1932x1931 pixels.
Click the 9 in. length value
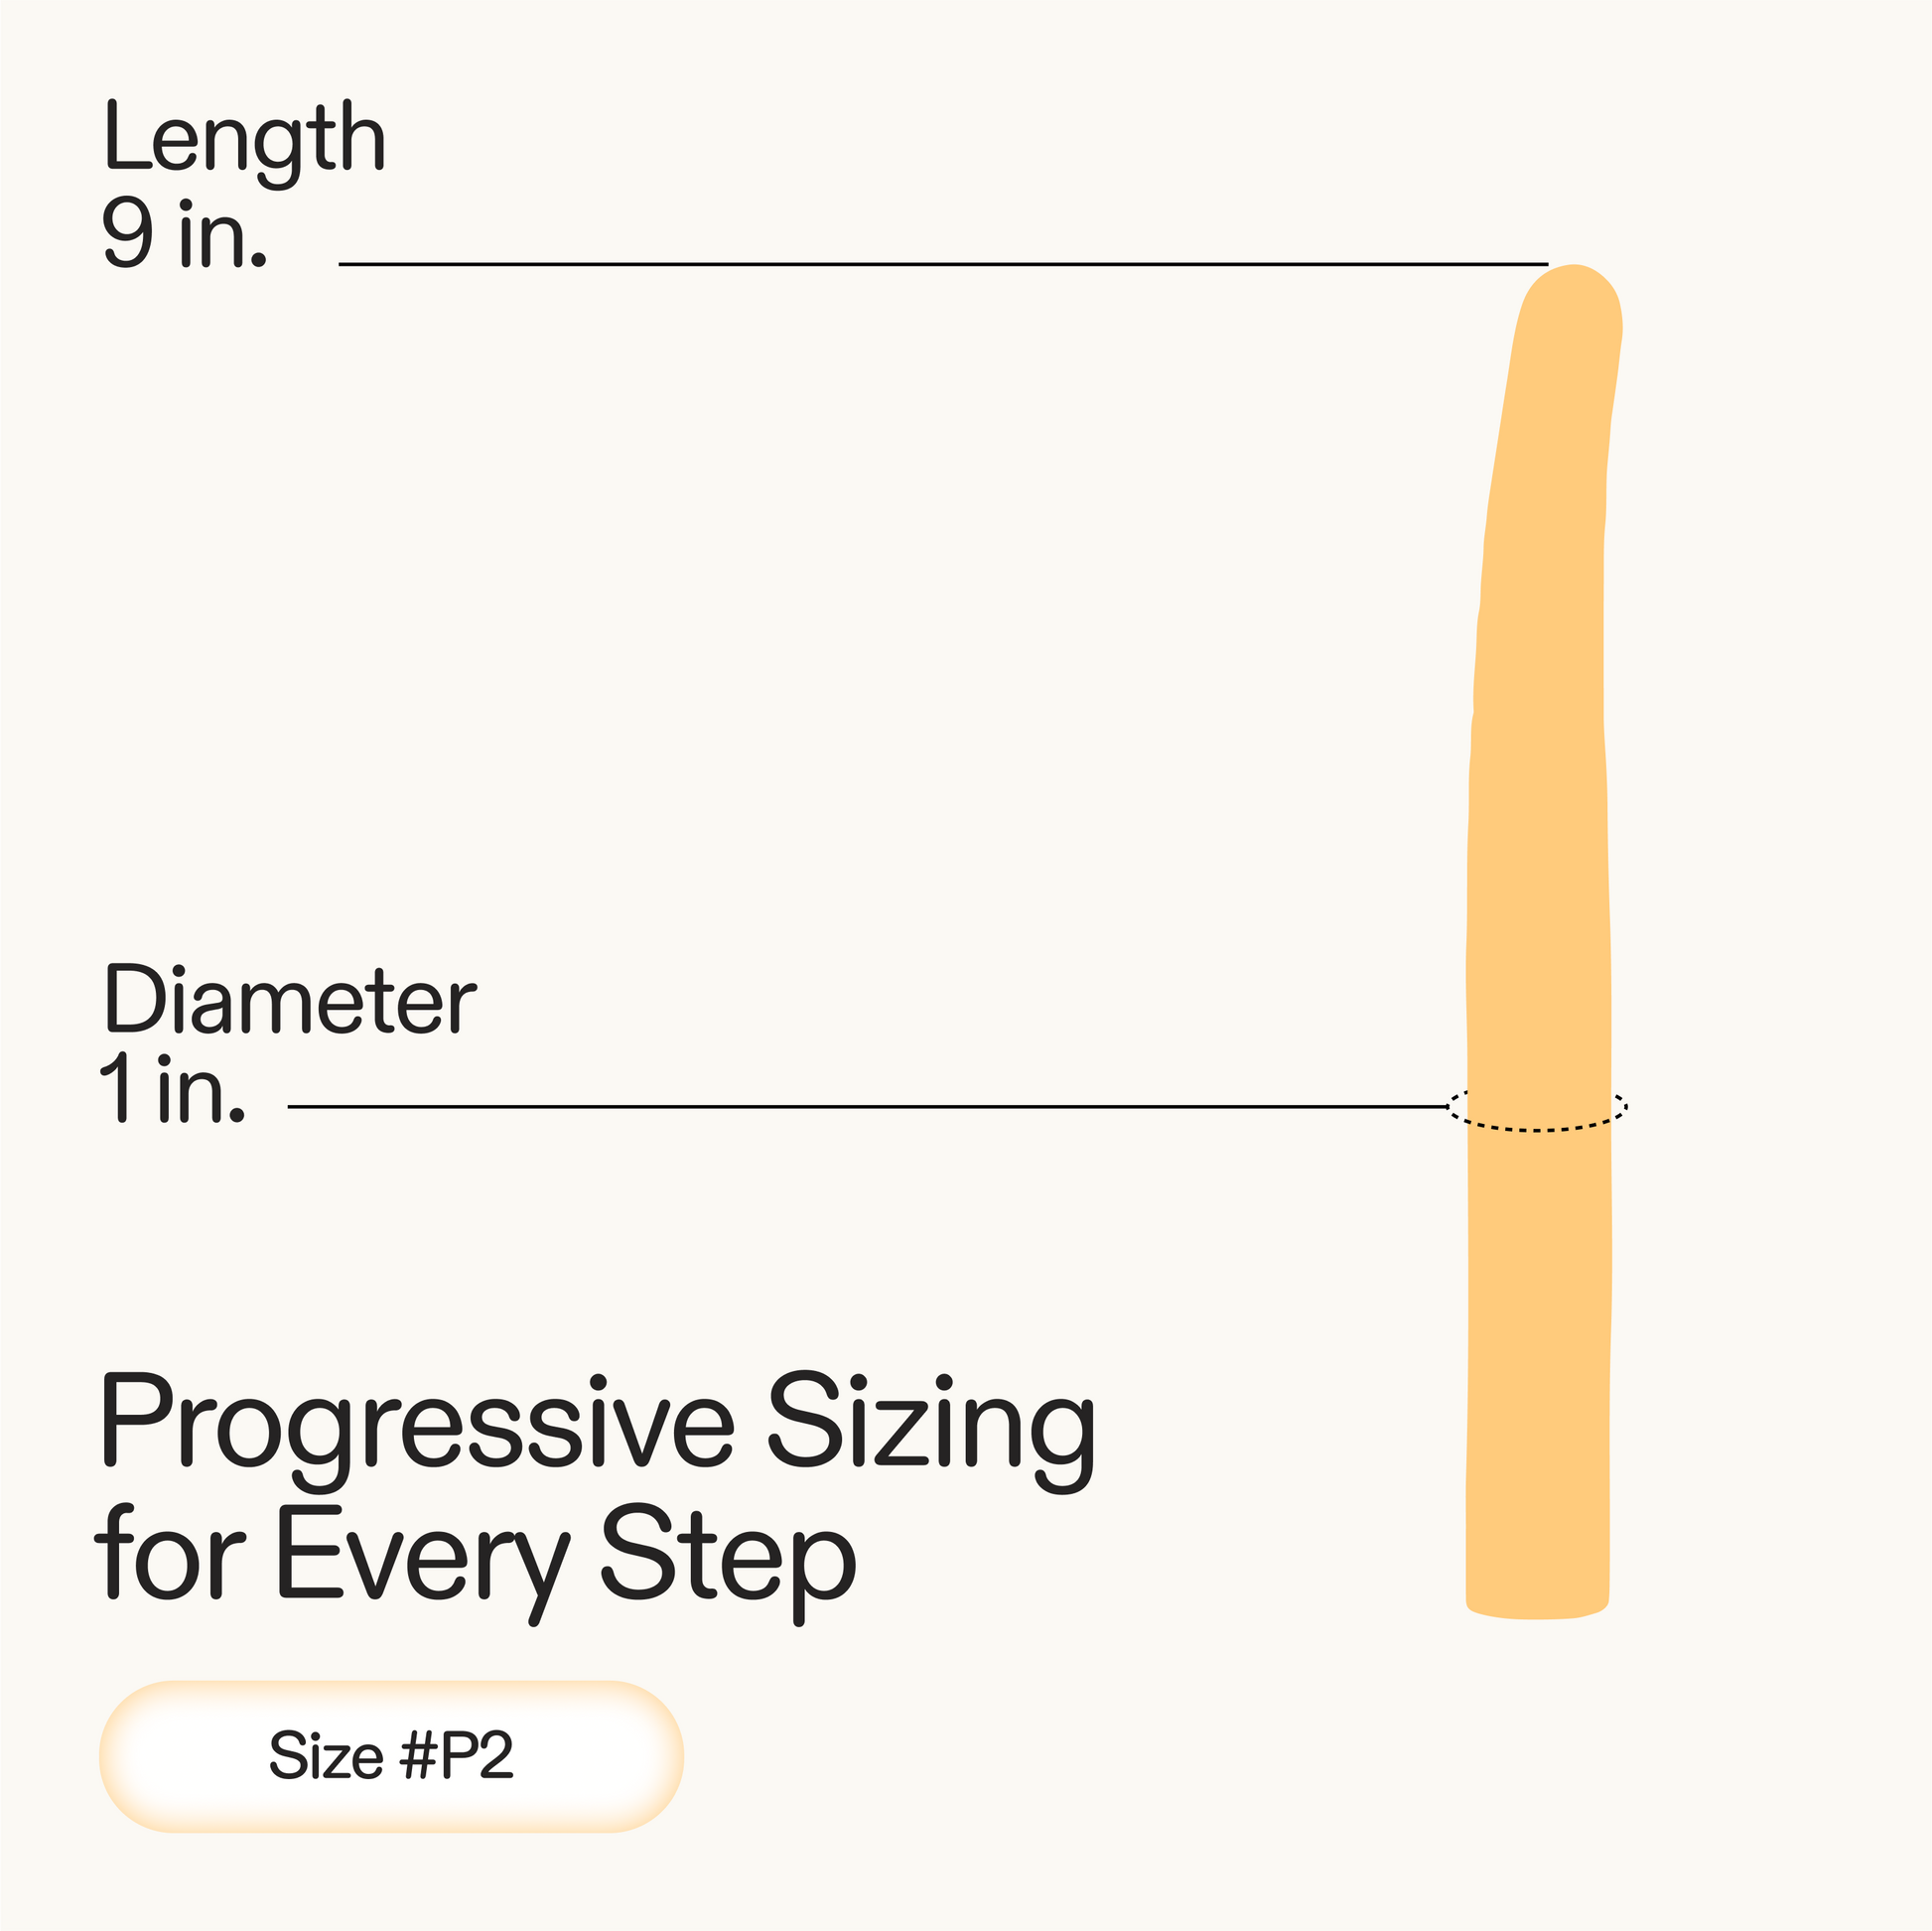coord(184,234)
